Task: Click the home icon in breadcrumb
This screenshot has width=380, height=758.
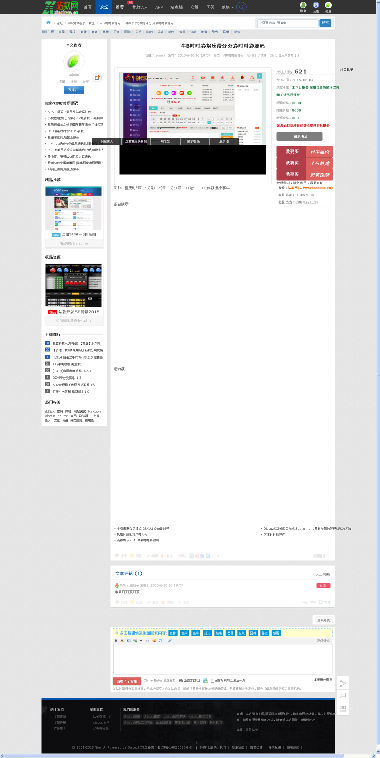Action: point(48,23)
